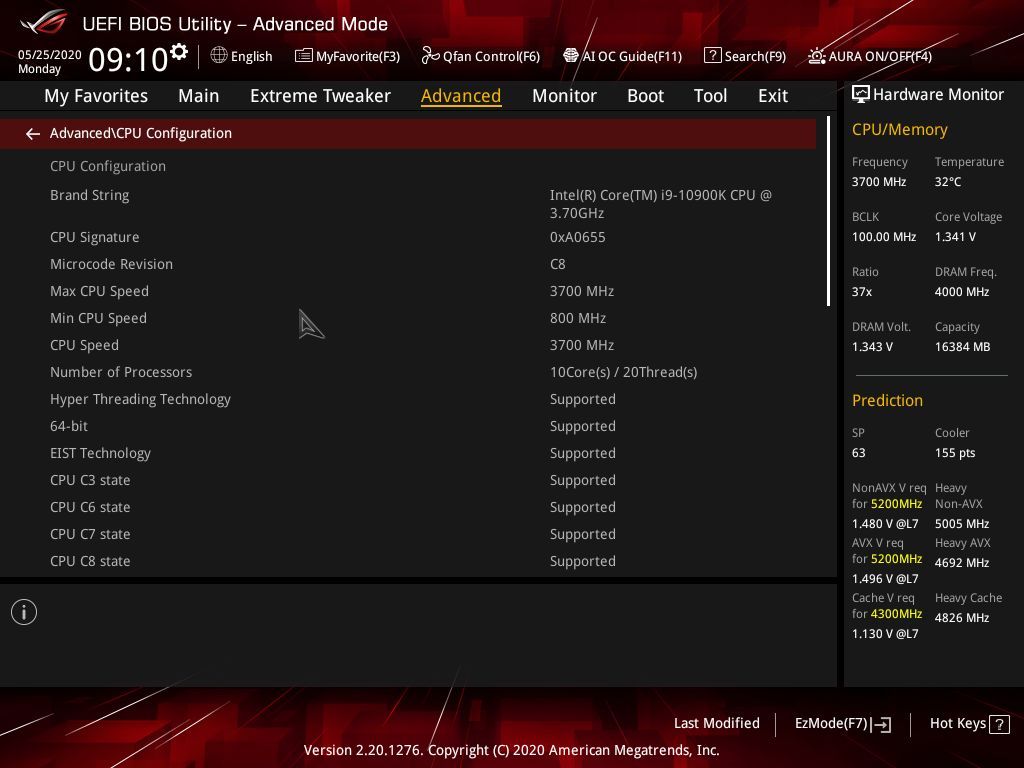Click the 09:10 clock display
This screenshot has height=768, width=1024.
(x=129, y=59)
